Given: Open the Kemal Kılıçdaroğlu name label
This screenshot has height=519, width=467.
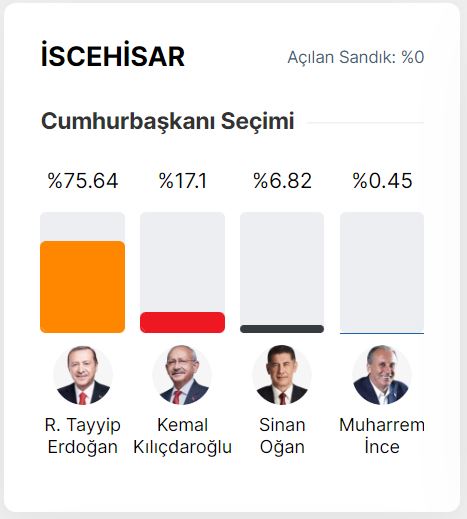Looking at the screenshot, I should [x=182, y=436].
